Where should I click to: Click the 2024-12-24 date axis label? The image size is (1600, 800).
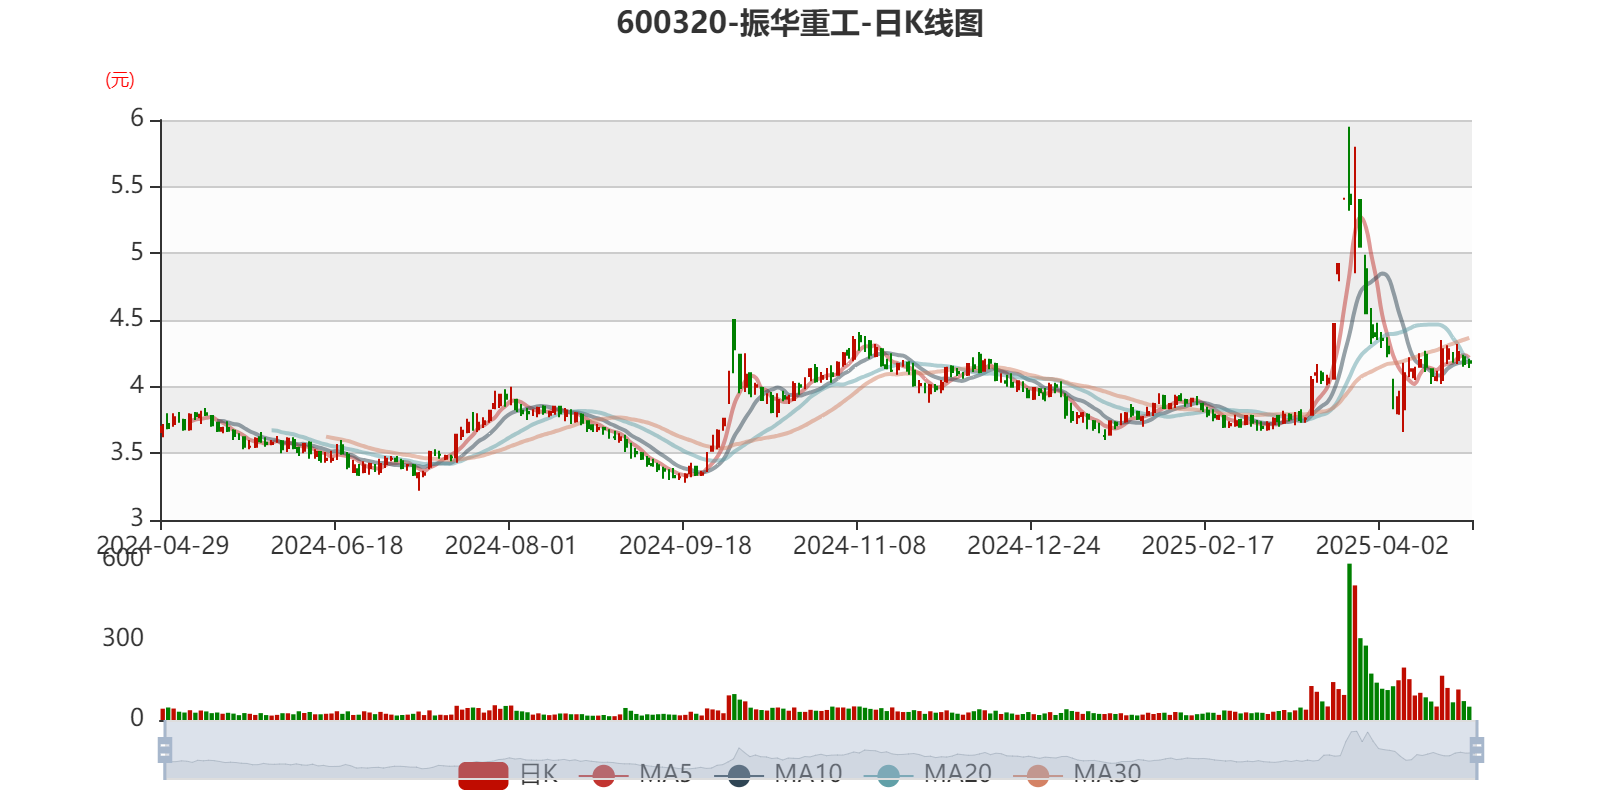pos(1033,545)
